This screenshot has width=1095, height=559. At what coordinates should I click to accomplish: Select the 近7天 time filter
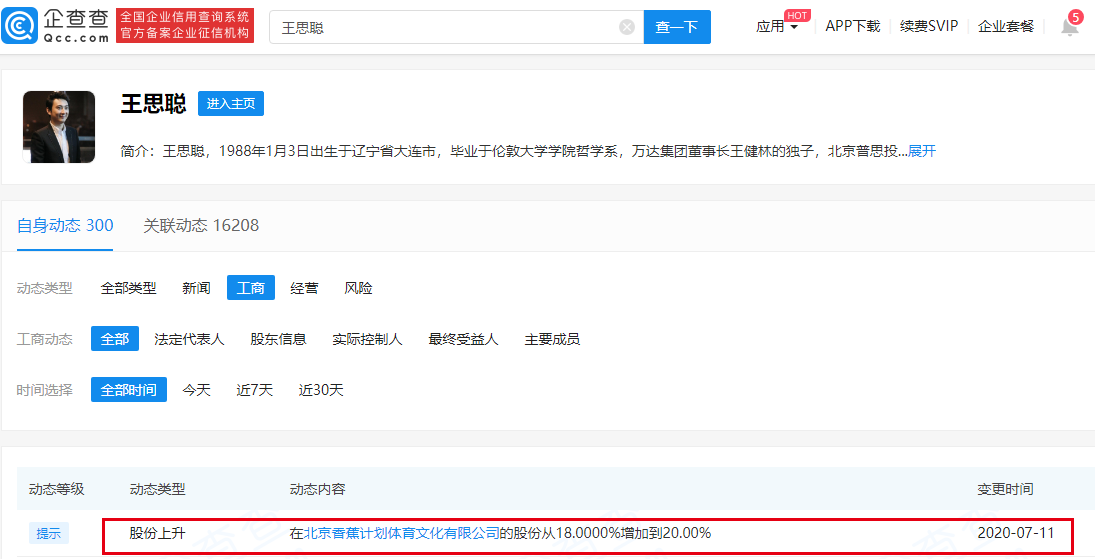tap(254, 390)
